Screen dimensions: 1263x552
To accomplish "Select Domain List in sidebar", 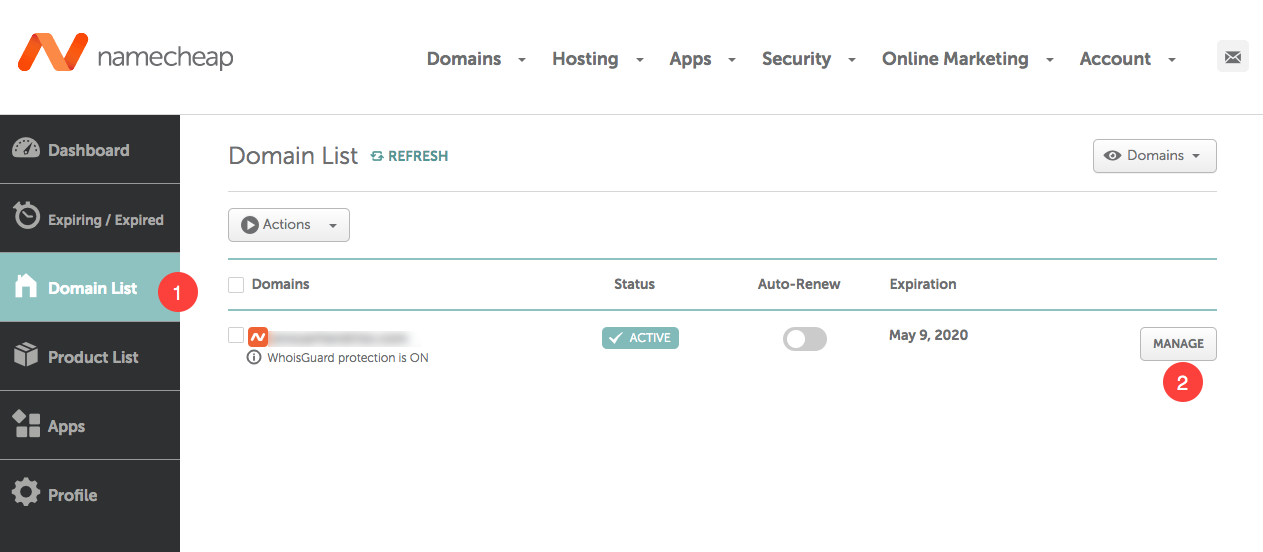I will [90, 287].
